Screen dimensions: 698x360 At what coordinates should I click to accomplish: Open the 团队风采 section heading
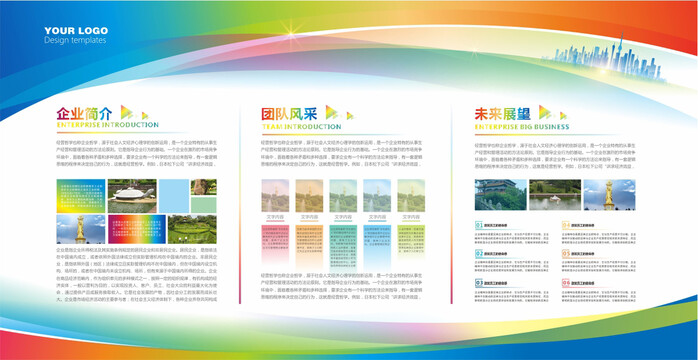coord(289,114)
